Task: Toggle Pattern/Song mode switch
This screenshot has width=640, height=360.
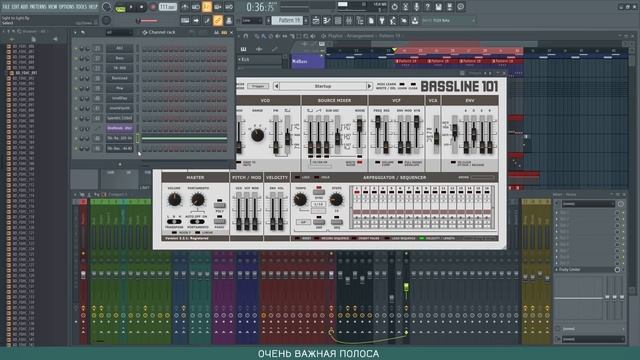Action: (x=120, y=7)
